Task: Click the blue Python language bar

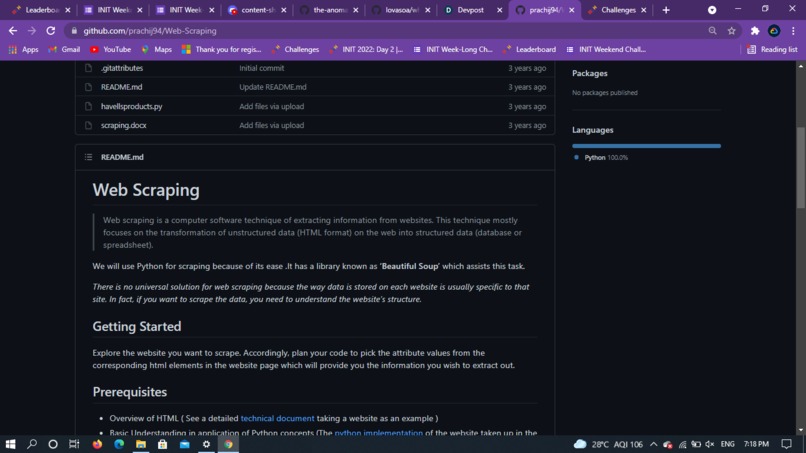Action: point(646,146)
